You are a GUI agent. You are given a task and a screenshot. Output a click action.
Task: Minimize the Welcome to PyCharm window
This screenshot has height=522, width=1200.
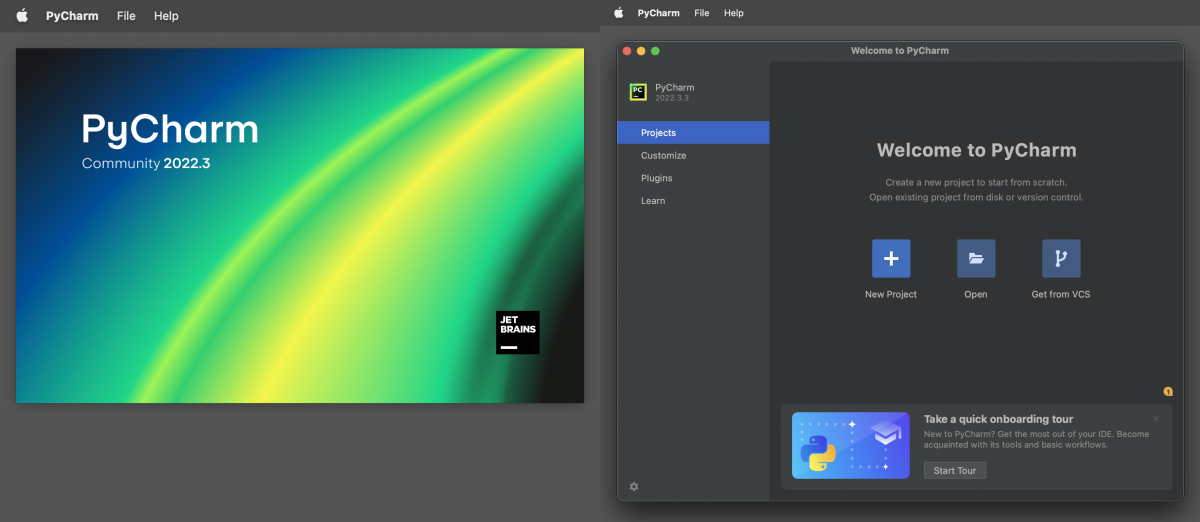point(641,51)
